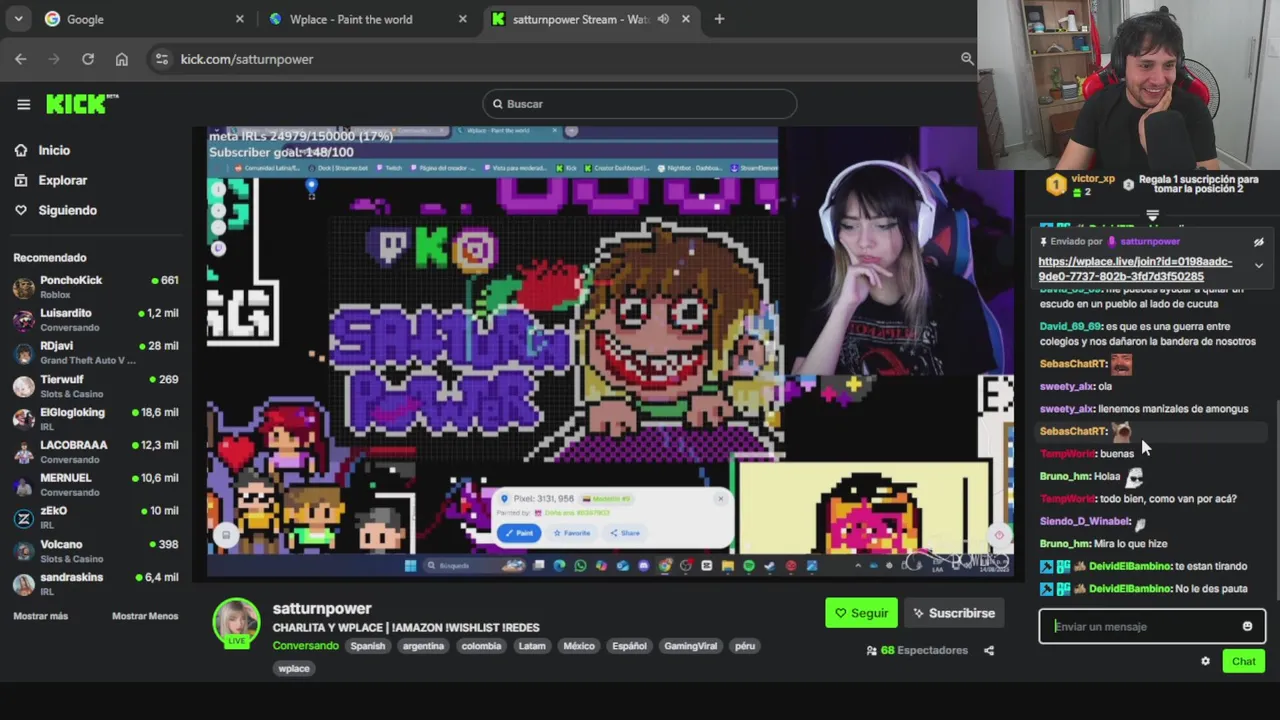This screenshot has width=1280, height=720.
Task: Collapse recommended list with Mostrar Menos
Action: click(x=145, y=616)
